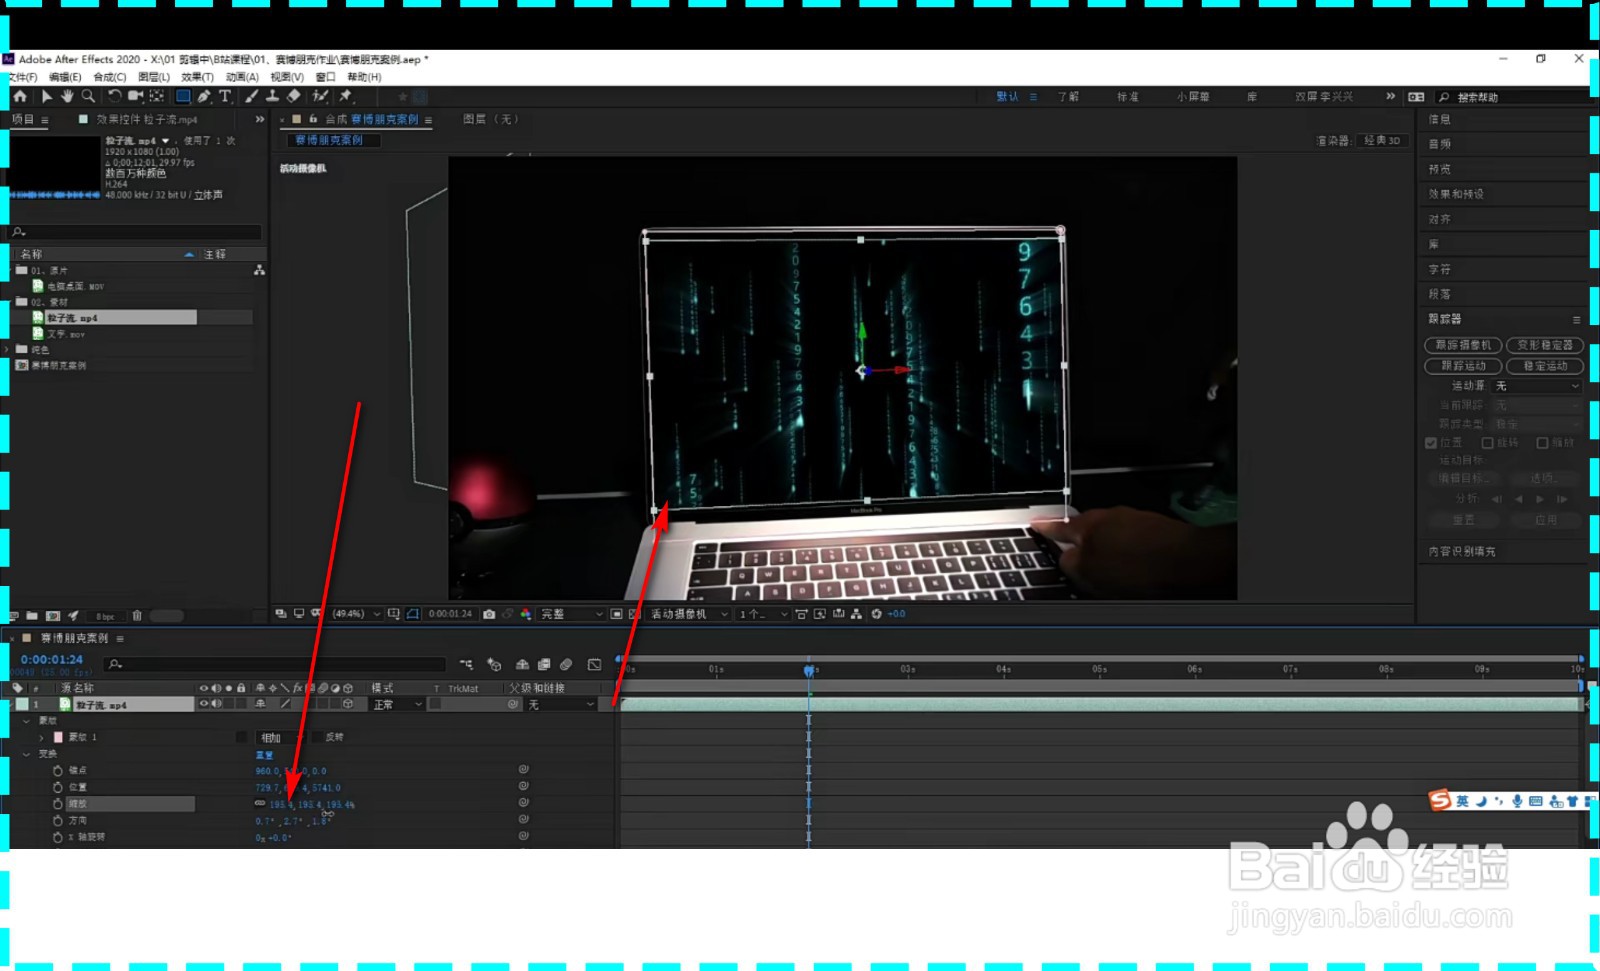Create new composition icon in Project panel
The height and width of the screenshot is (971, 1600).
[53, 616]
